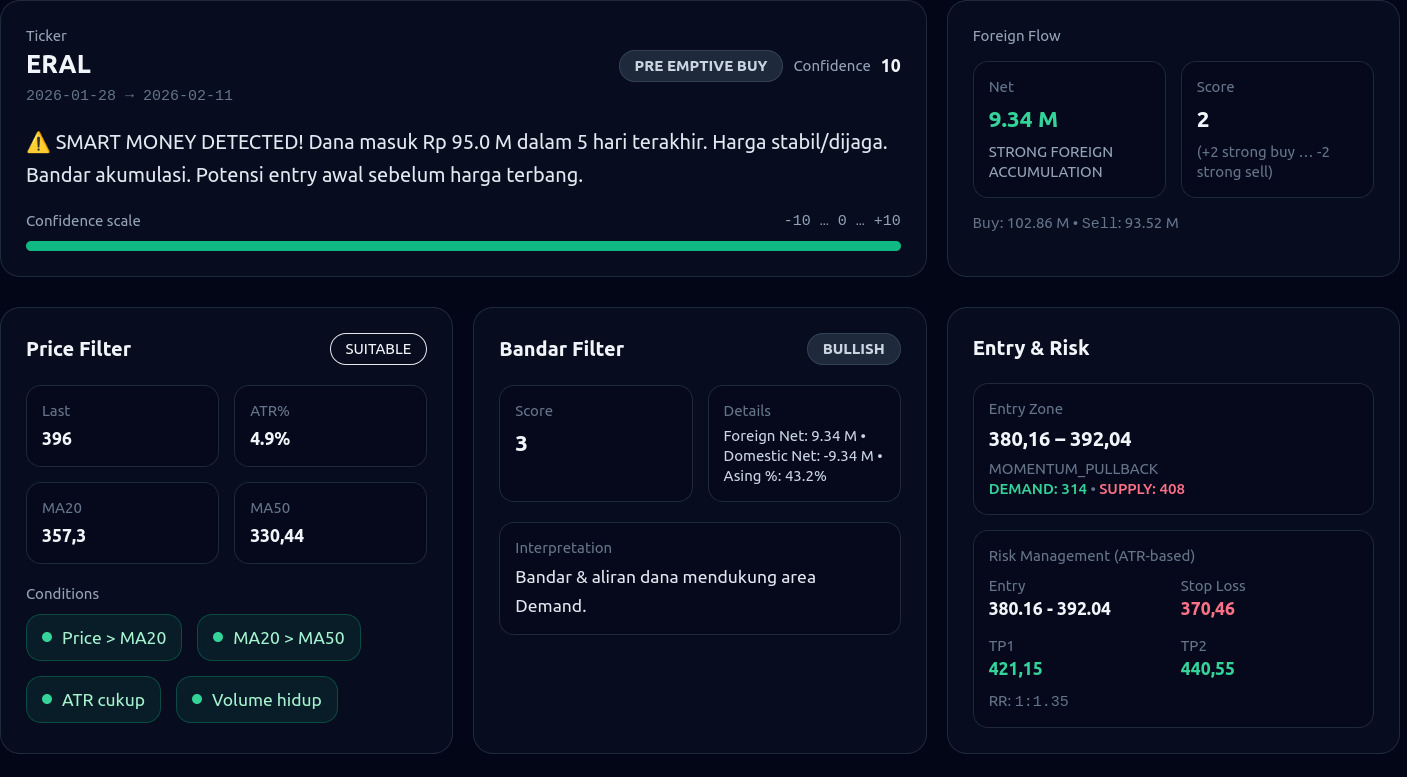Click the green dot in ATR cukup chip

(47, 699)
